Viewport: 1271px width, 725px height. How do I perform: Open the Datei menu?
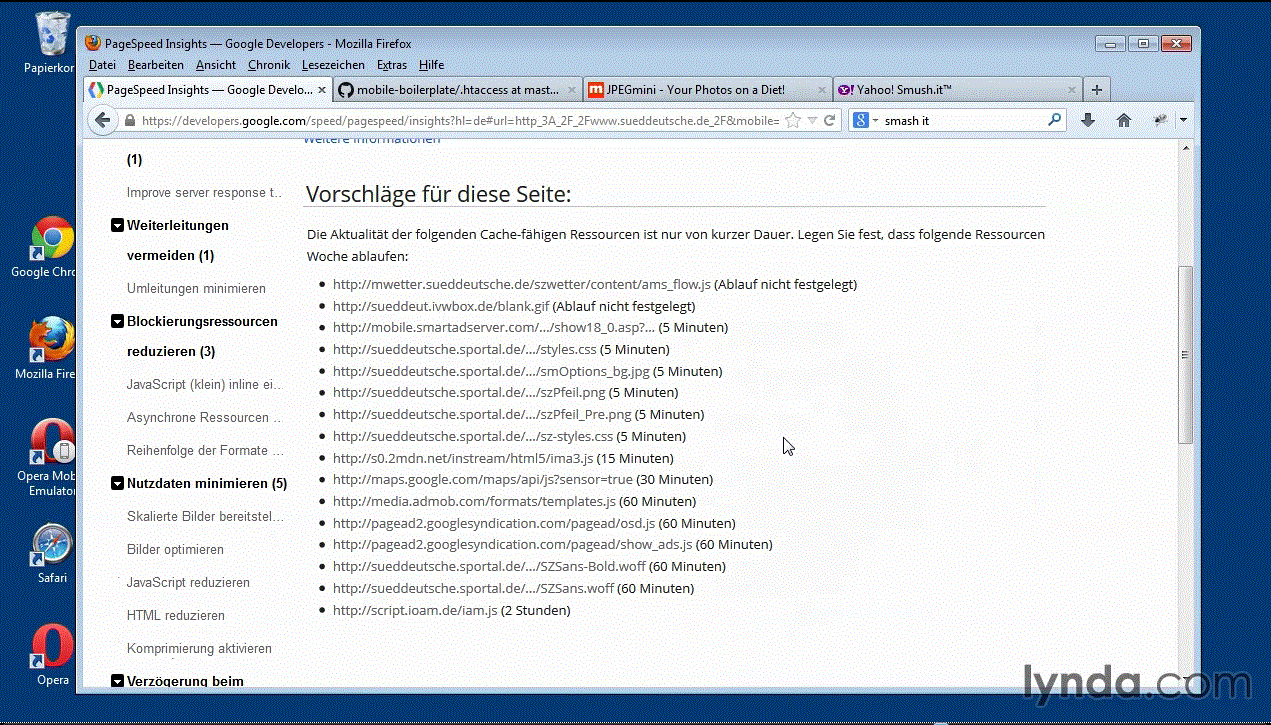point(102,65)
